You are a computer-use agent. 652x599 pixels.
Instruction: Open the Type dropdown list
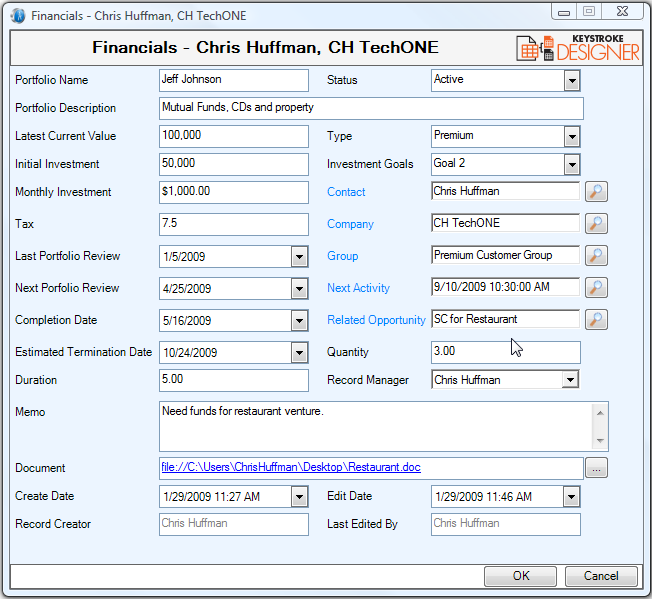[x=572, y=137]
